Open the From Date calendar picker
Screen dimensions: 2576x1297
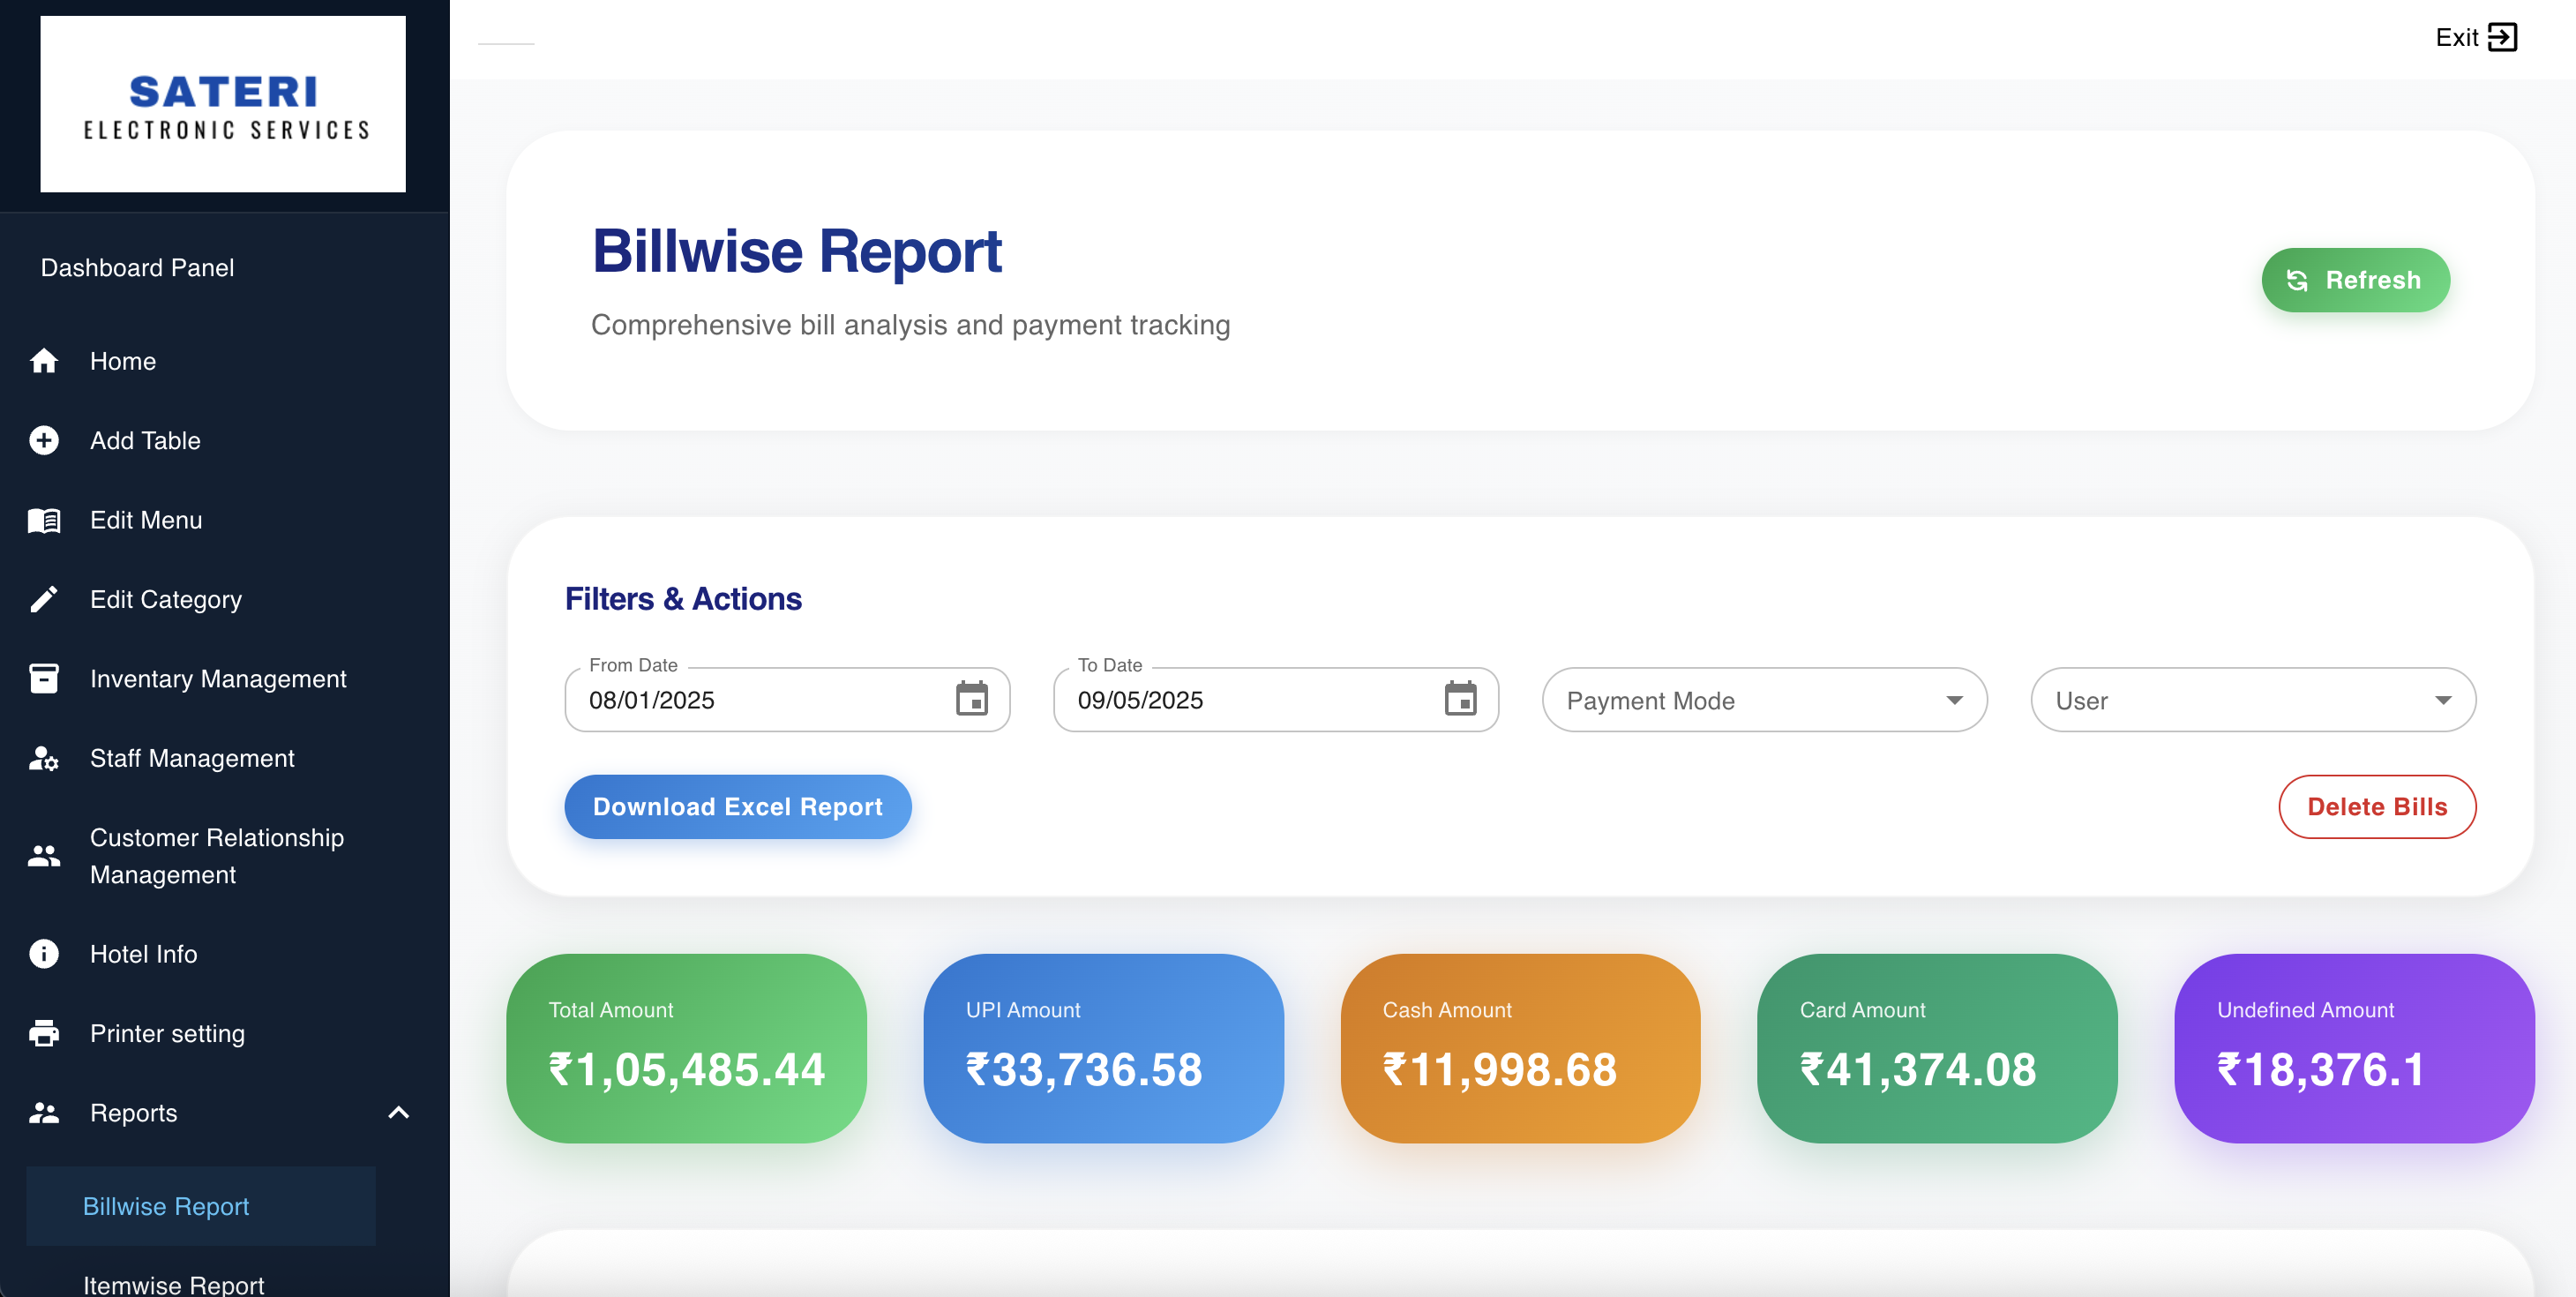click(x=972, y=700)
